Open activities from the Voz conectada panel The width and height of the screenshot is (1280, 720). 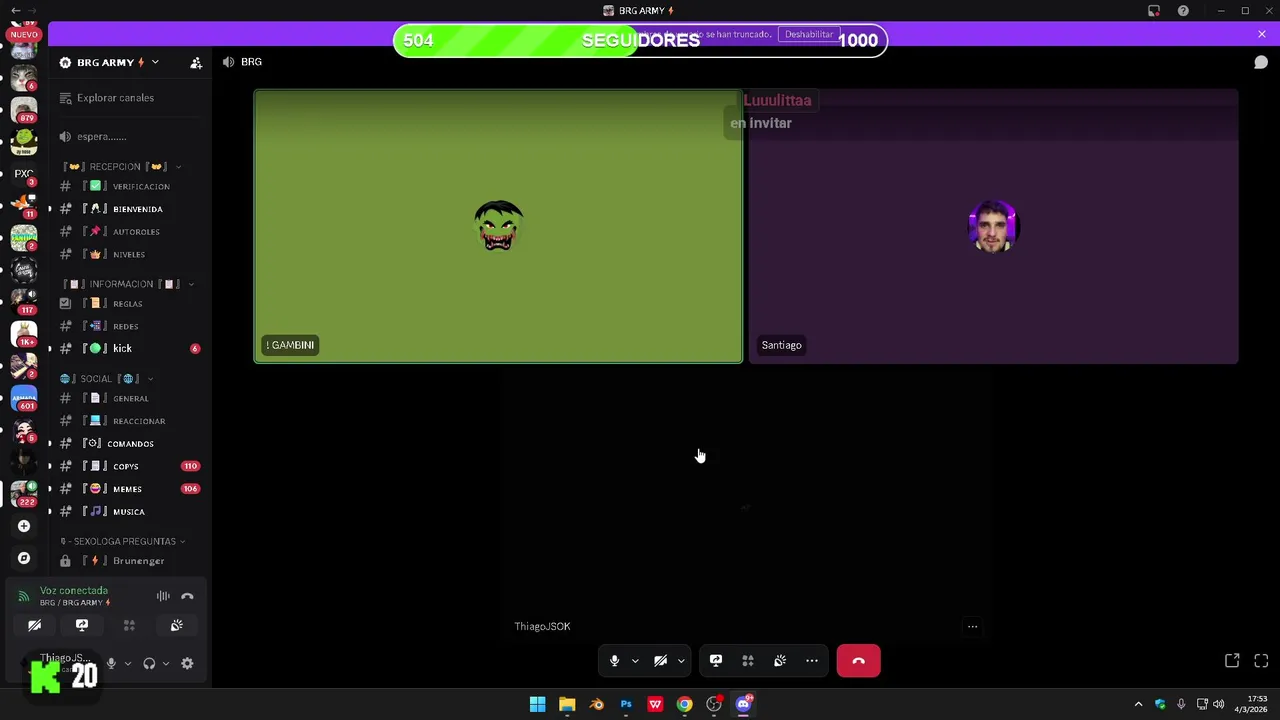click(x=129, y=625)
